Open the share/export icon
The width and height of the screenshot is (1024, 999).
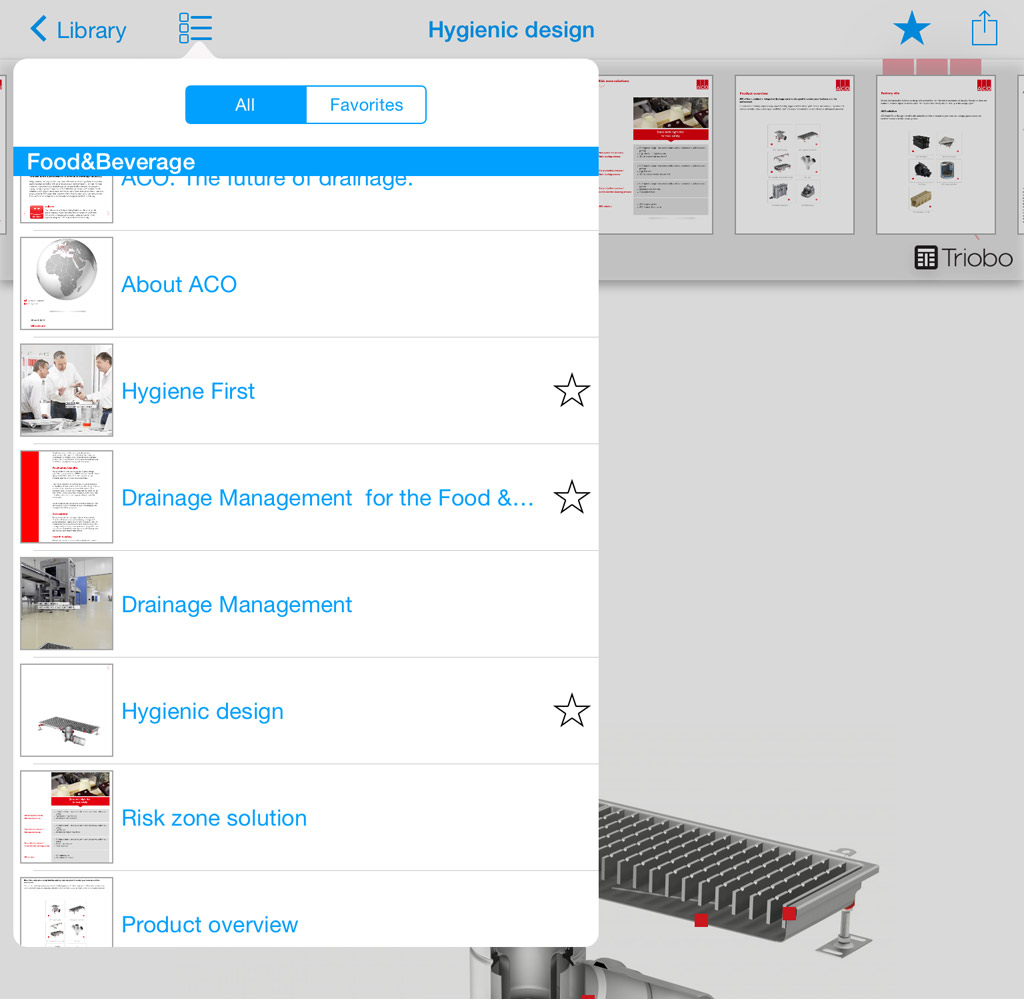[x=984, y=29]
